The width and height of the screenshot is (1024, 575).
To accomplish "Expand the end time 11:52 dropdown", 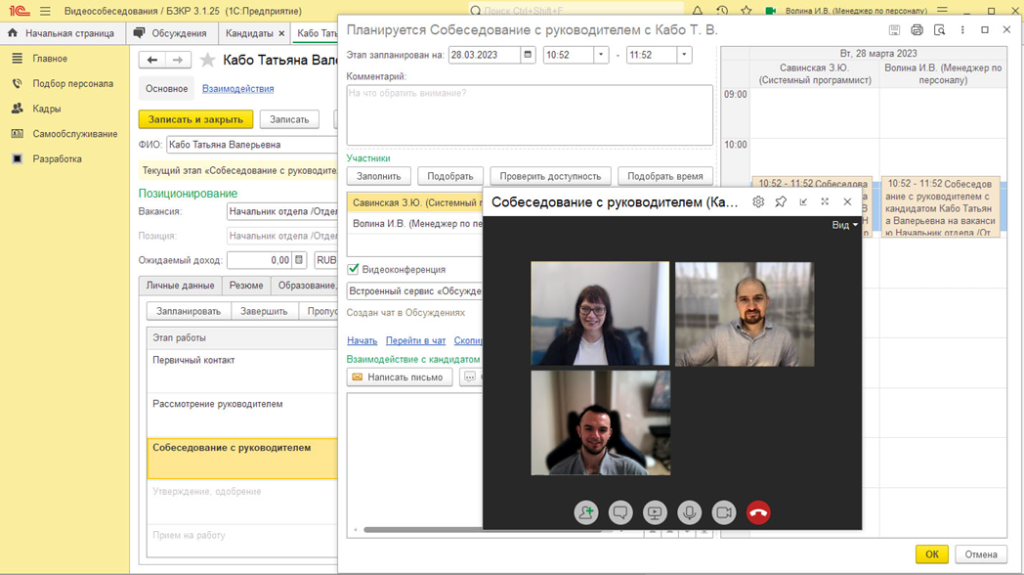I will click(x=684, y=55).
